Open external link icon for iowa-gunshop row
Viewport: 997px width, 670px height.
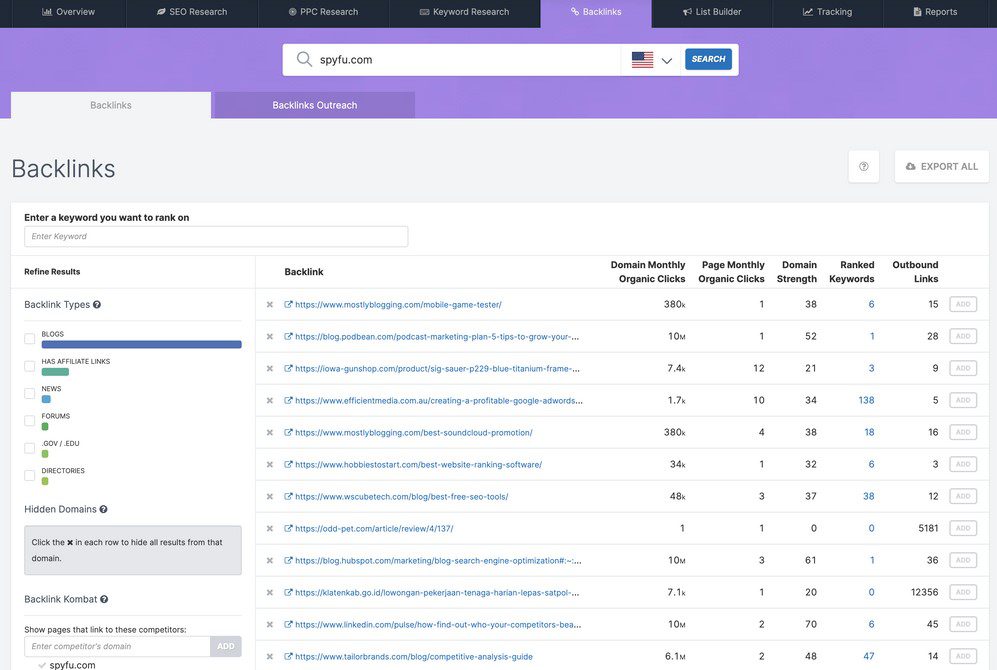pyautogui.click(x=288, y=368)
